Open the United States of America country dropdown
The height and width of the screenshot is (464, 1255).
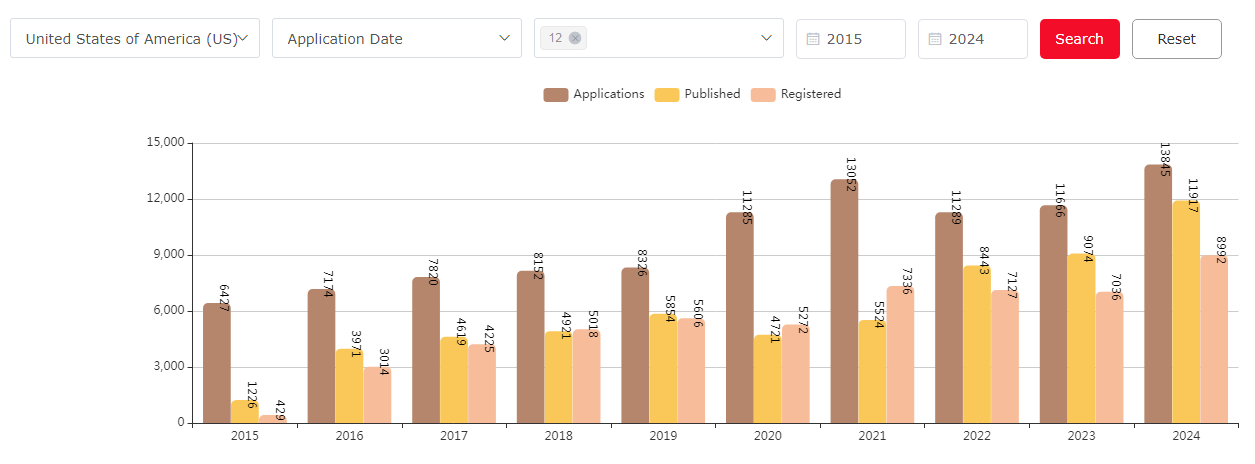pyautogui.click(x=135, y=39)
